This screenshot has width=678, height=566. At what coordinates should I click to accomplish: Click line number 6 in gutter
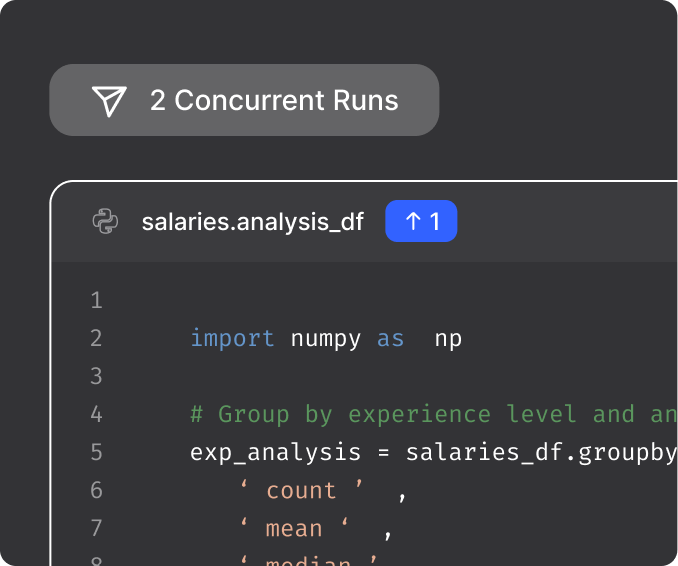tap(96, 490)
